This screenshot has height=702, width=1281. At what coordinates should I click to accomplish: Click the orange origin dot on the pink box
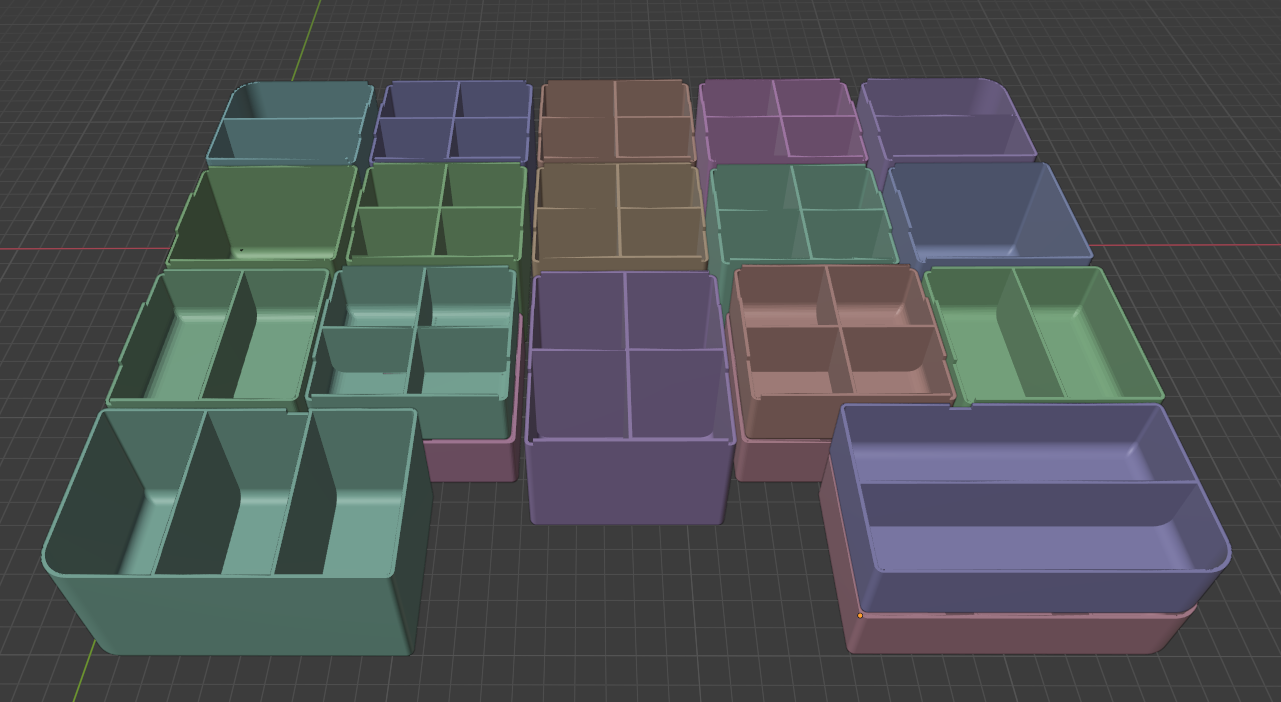click(858, 614)
